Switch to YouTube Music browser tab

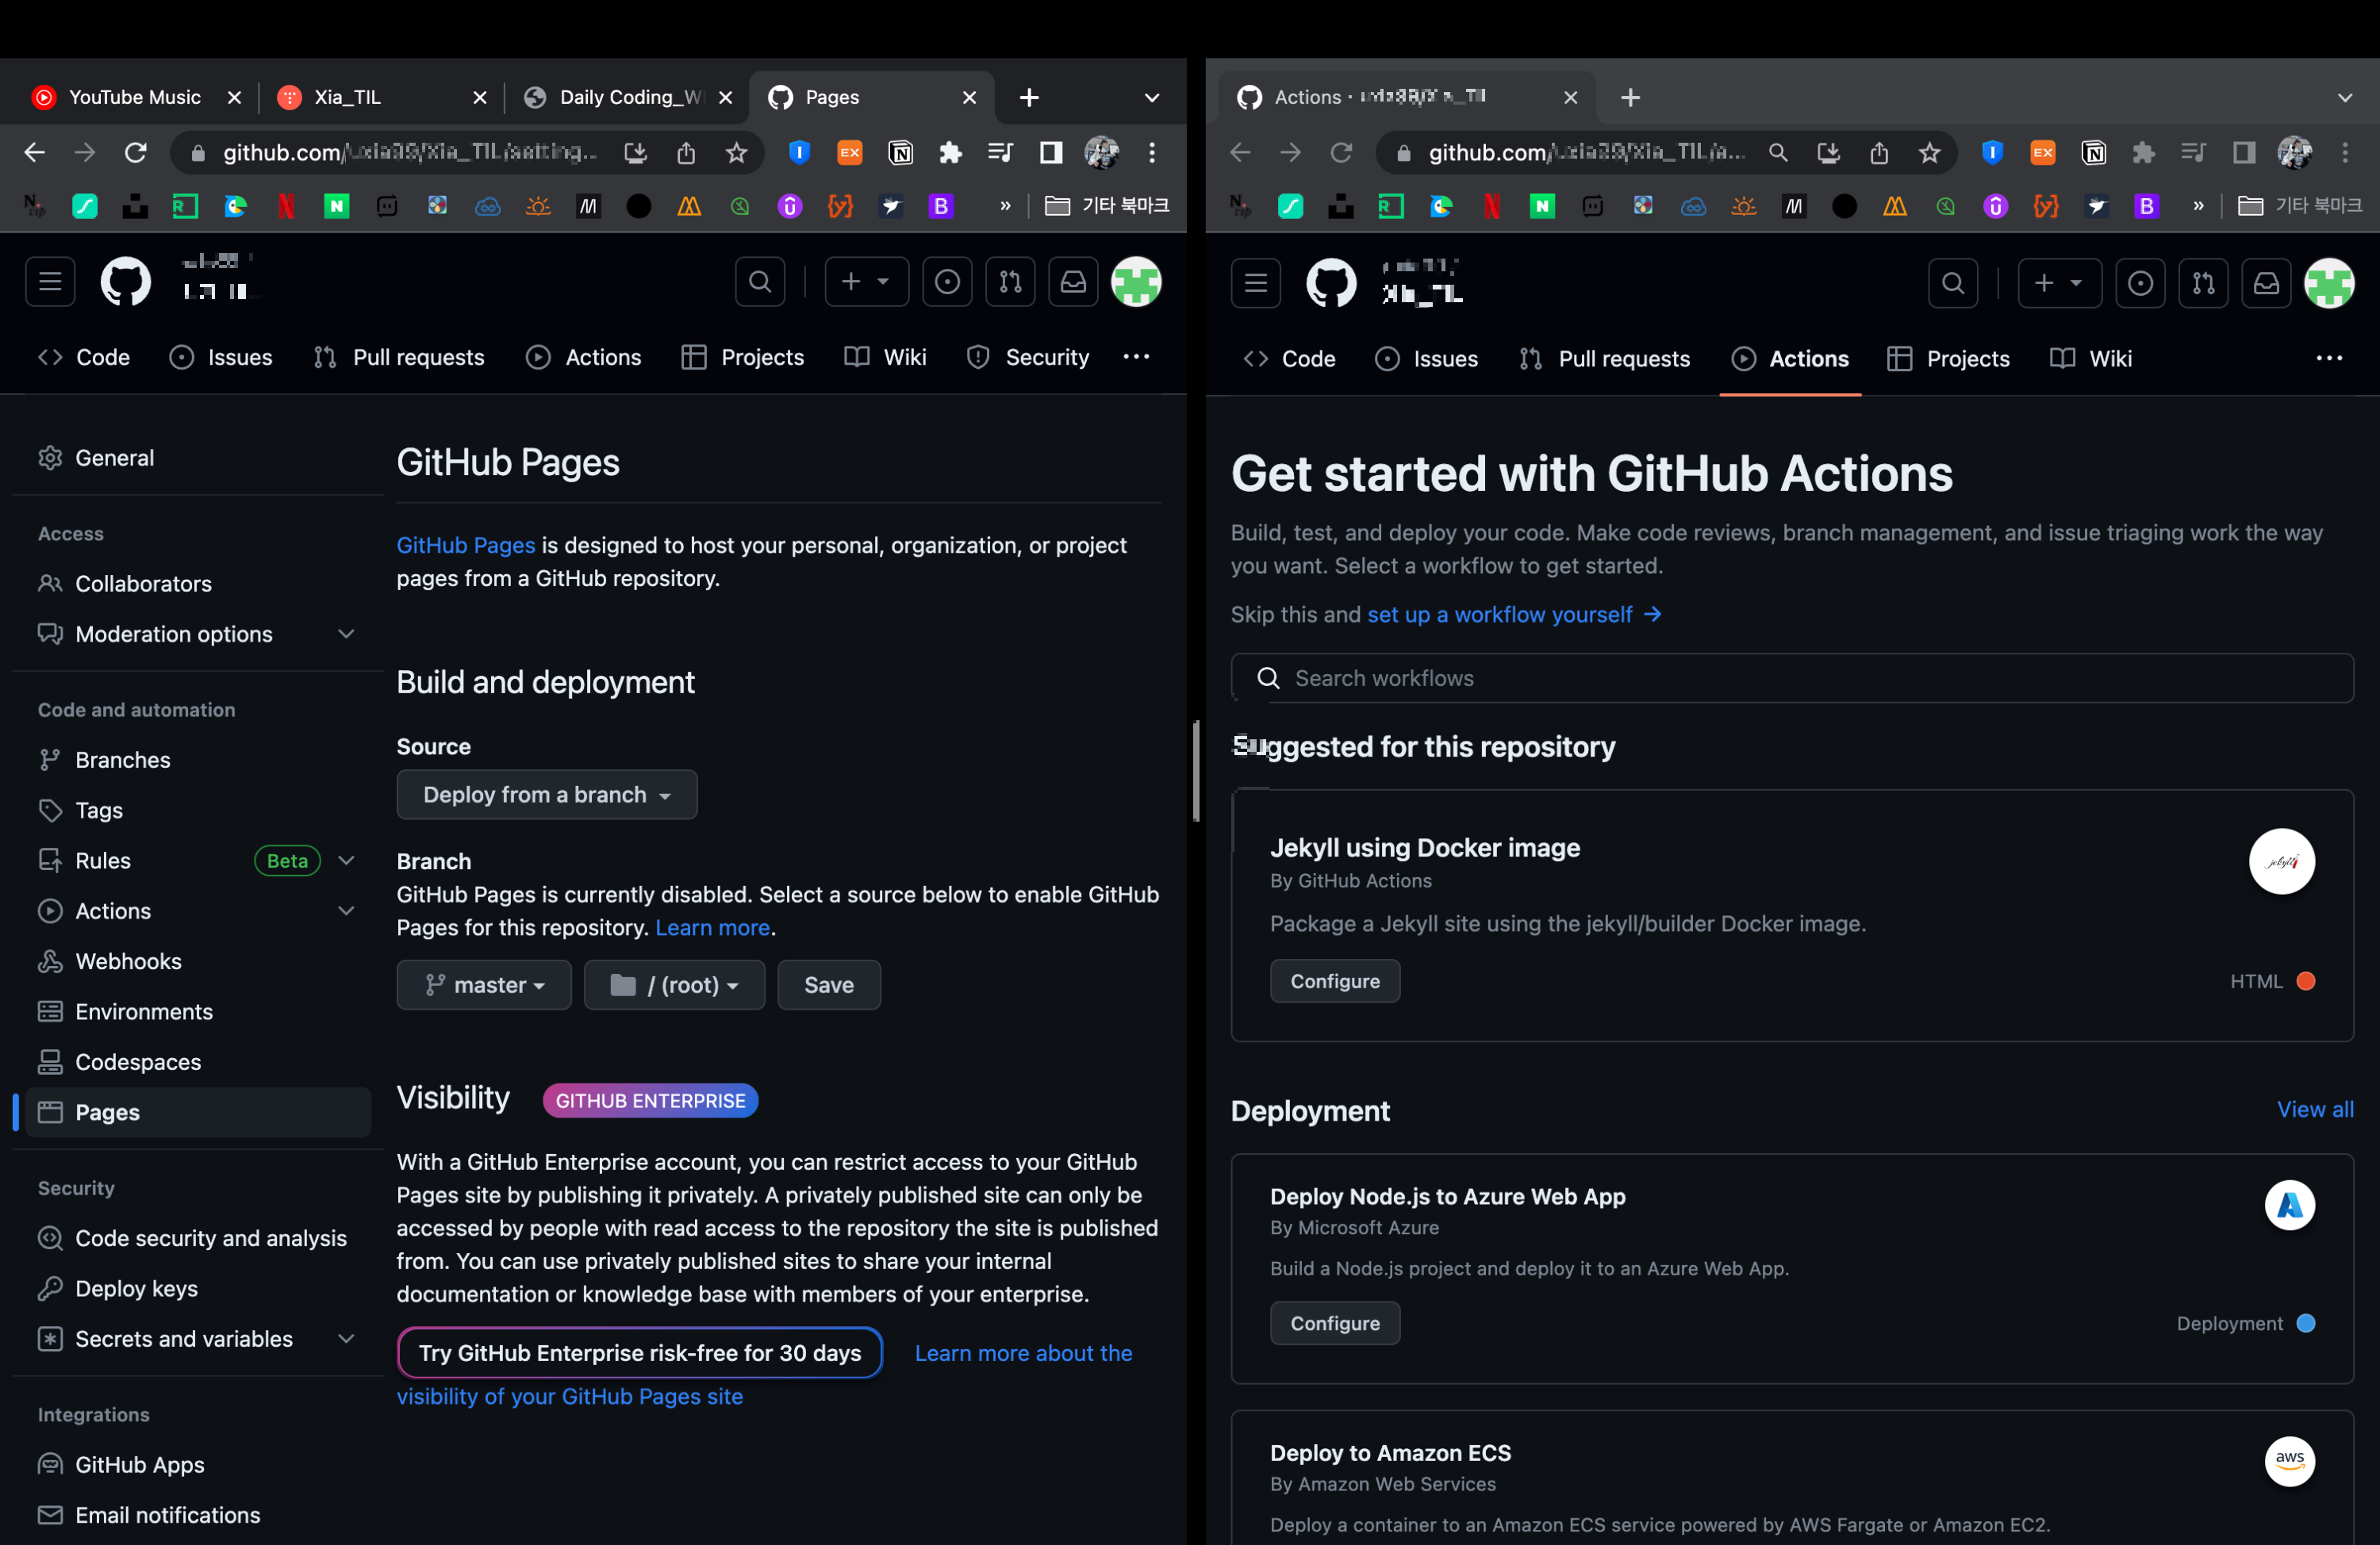(134, 97)
